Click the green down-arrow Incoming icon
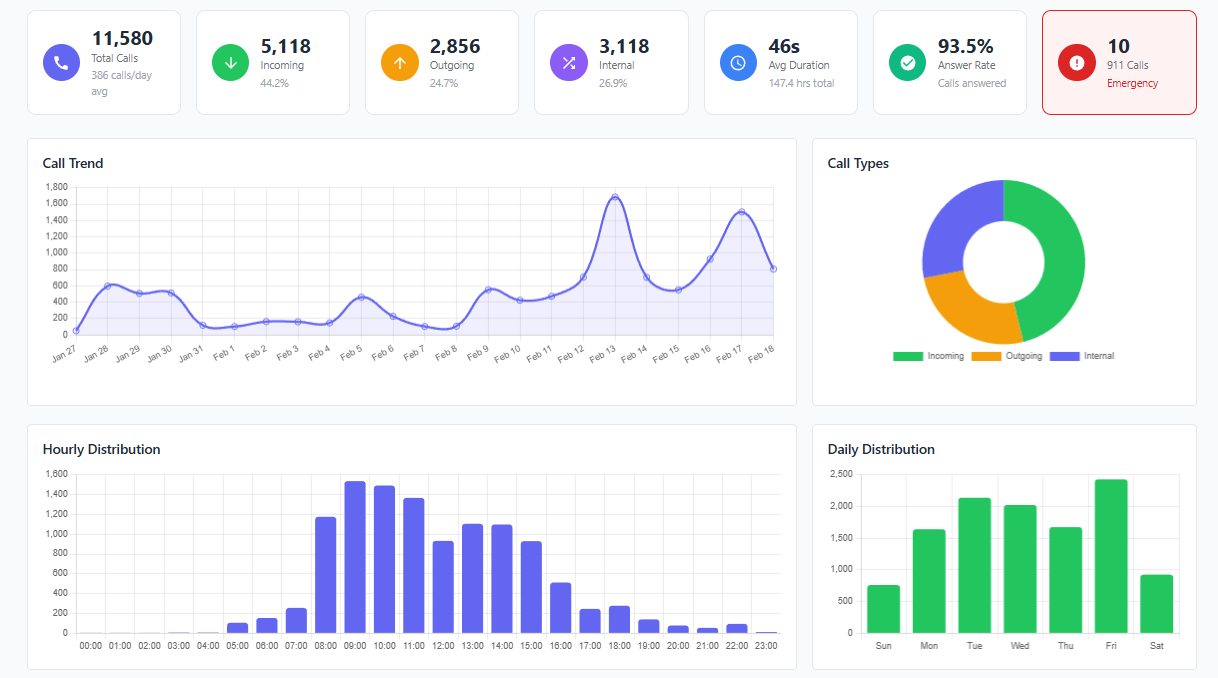Image resolution: width=1218 pixels, height=678 pixels. [x=230, y=63]
